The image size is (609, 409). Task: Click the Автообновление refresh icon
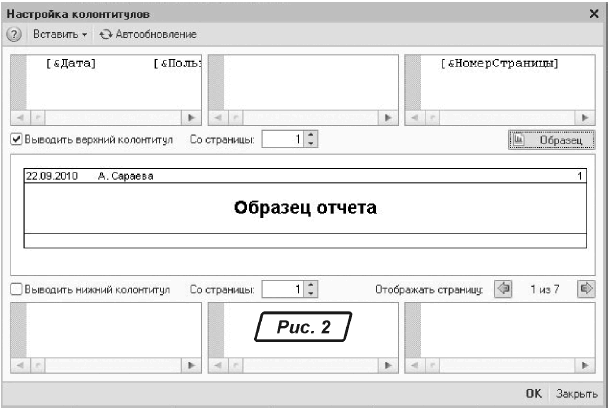click(x=105, y=34)
